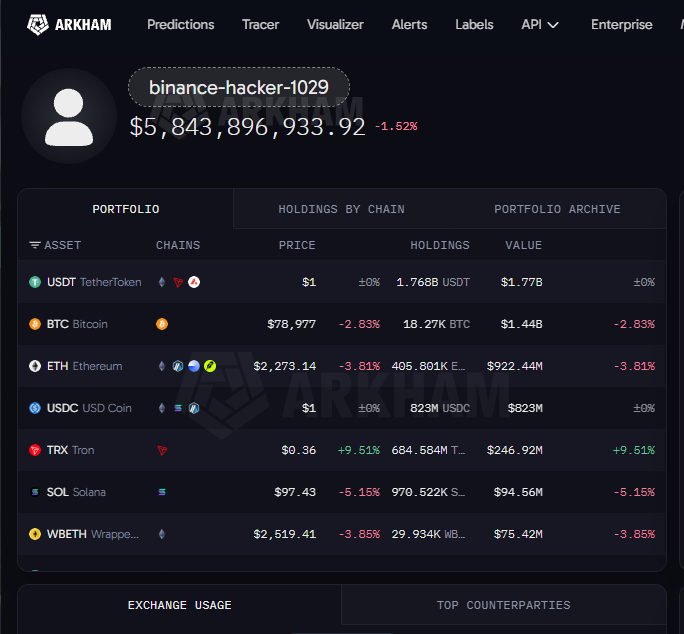
Task: Click the Ethereum chain icon in WBETH row
Action: [162, 534]
